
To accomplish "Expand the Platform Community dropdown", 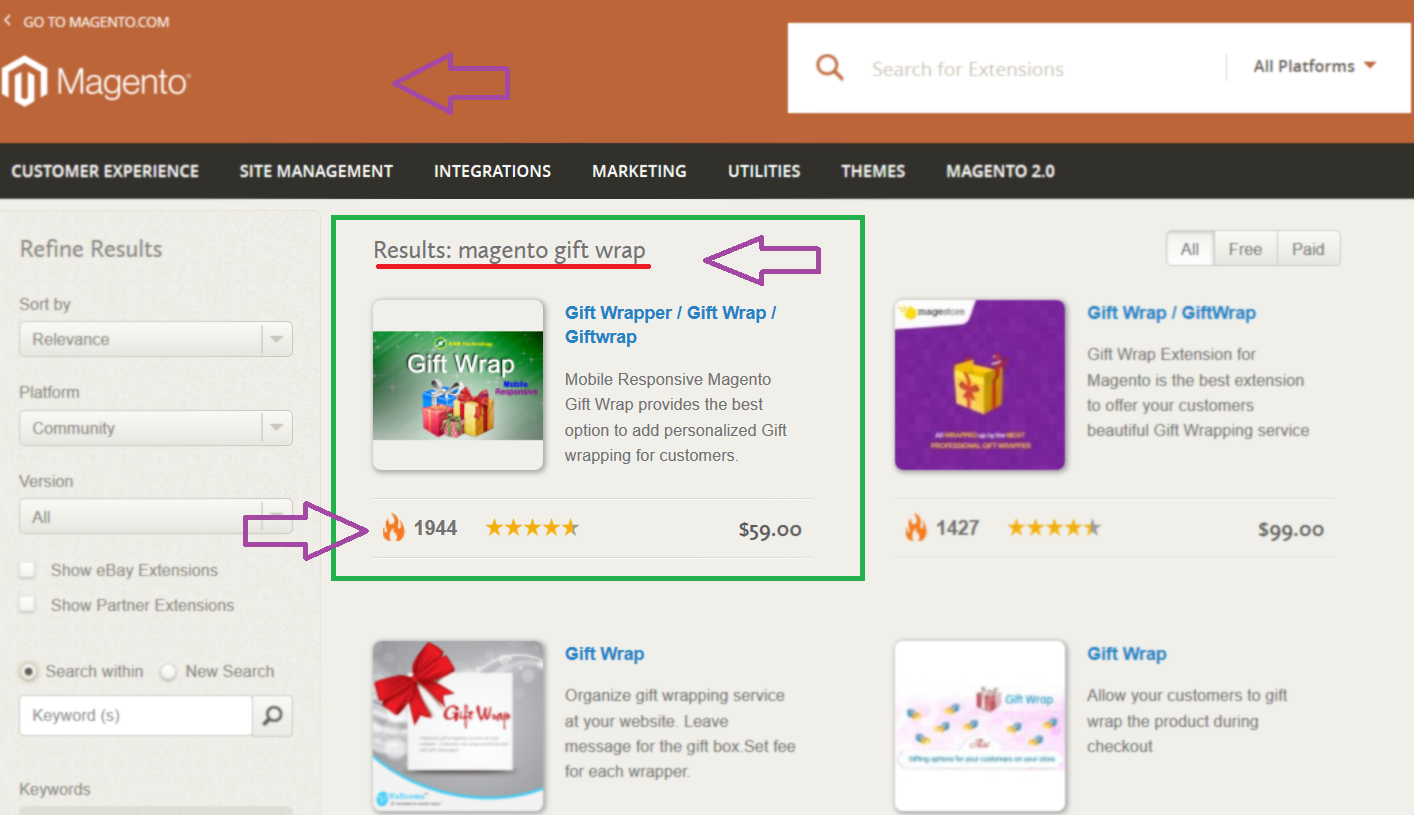I will (155, 427).
